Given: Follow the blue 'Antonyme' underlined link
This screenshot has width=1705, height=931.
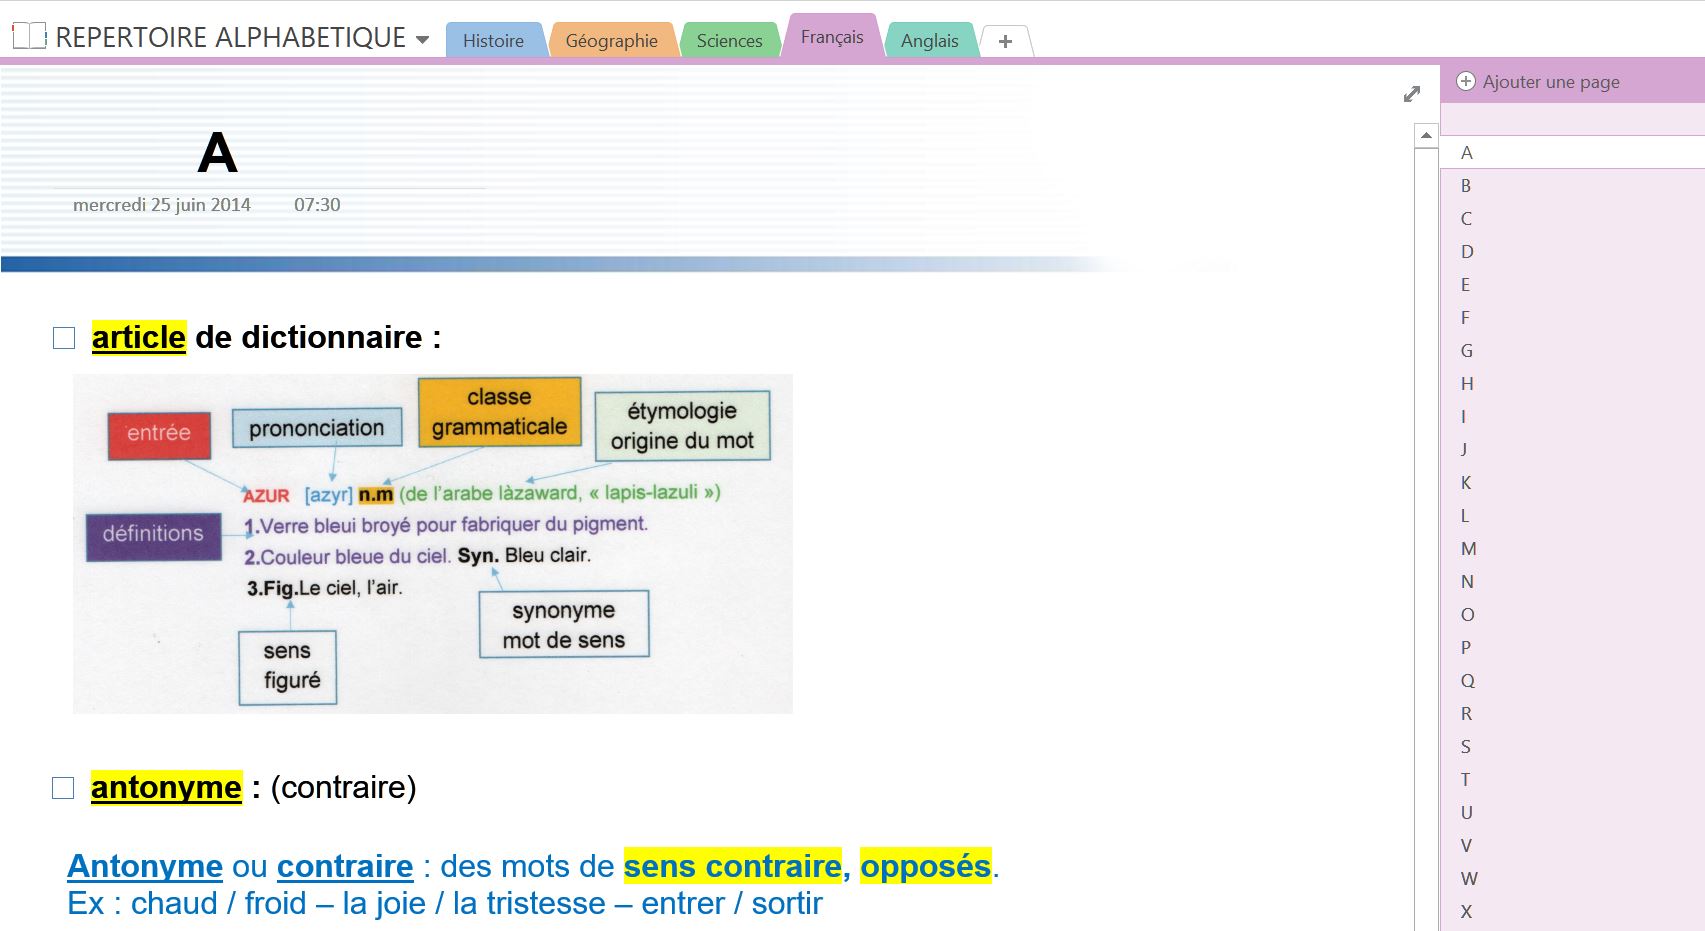Looking at the screenshot, I should (145, 866).
